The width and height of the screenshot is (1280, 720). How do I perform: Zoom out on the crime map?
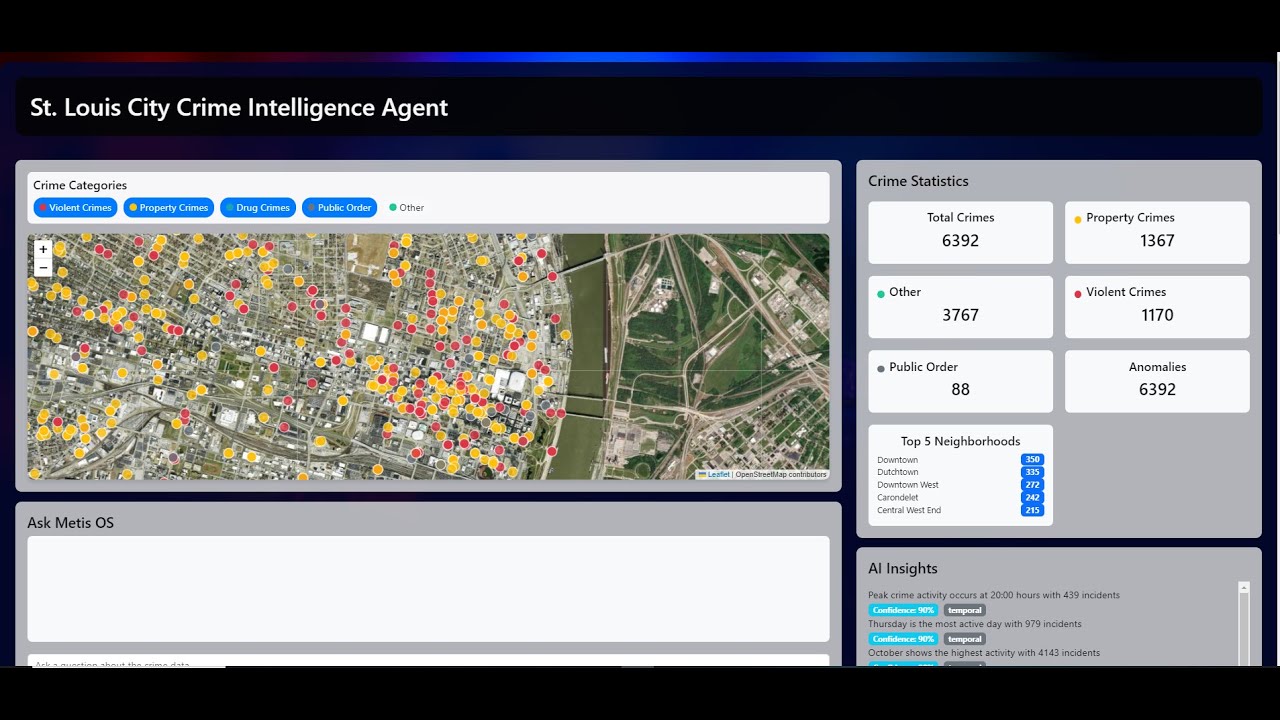[x=43, y=267]
